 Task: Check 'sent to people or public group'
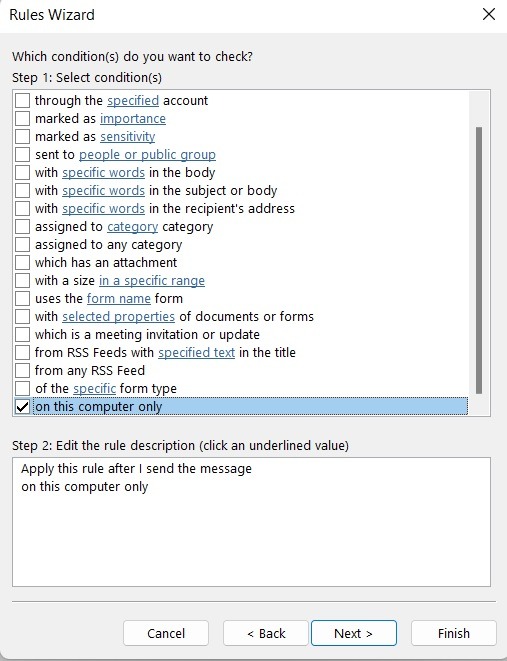point(22,155)
